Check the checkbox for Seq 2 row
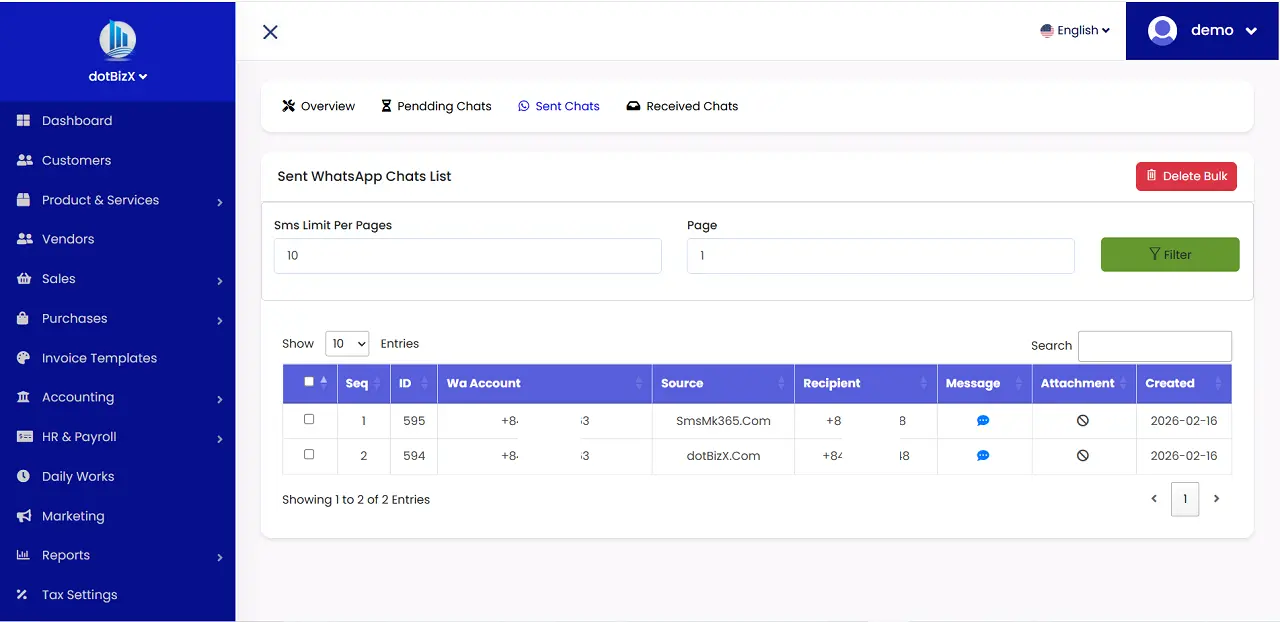Viewport: 1280px width, 622px height. (x=309, y=455)
